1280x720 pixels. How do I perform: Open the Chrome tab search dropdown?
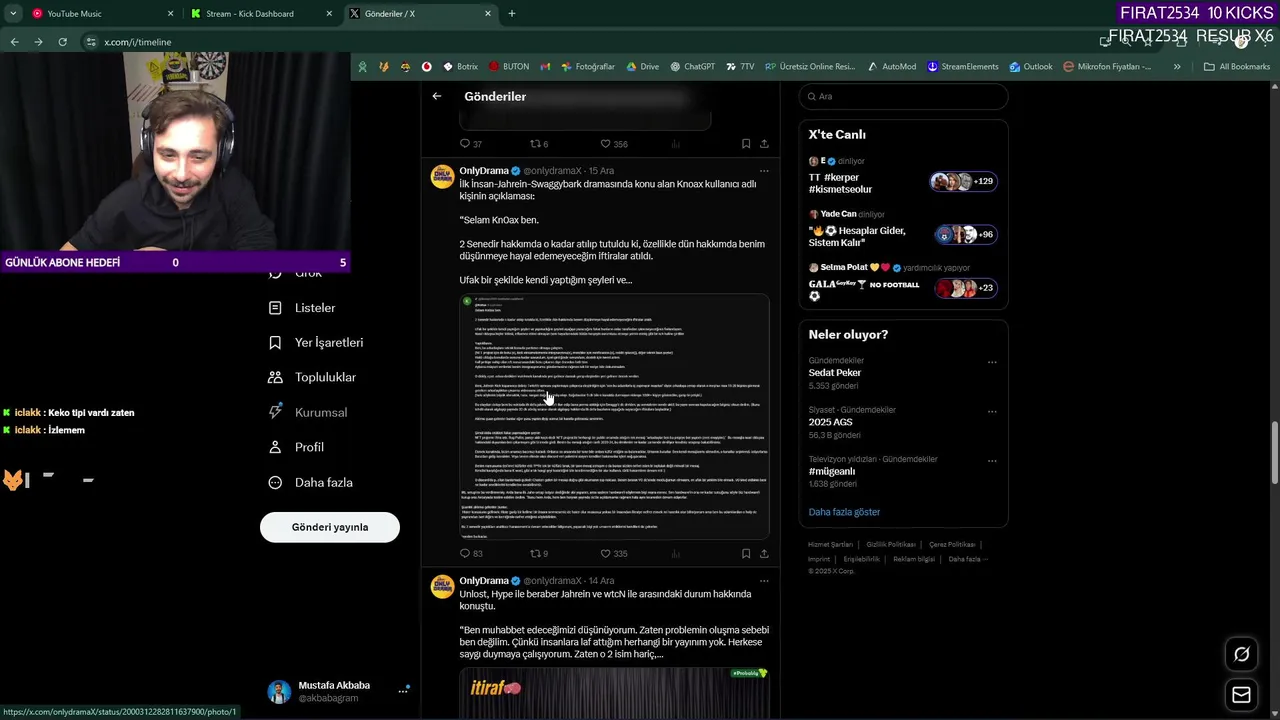tap(13, 14)
